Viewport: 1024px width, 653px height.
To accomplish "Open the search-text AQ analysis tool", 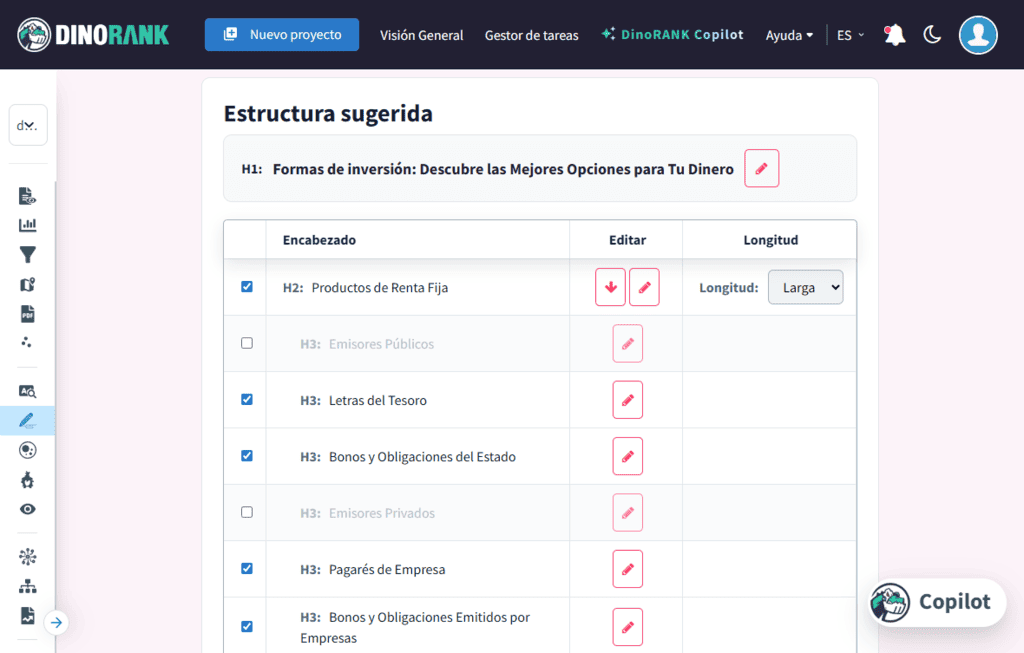I will (27, 390).
